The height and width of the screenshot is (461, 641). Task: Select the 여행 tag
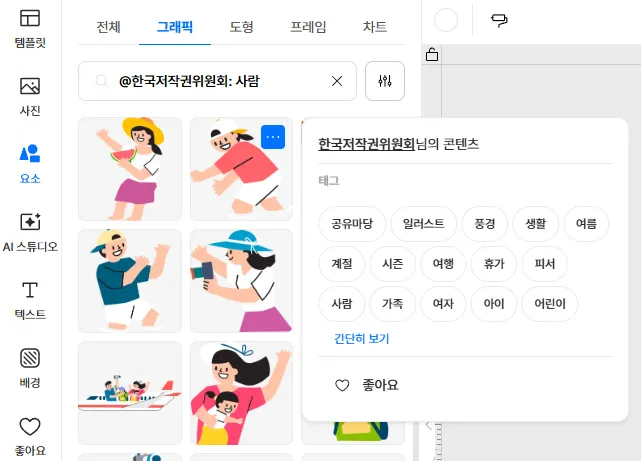[x=443, y=264]
